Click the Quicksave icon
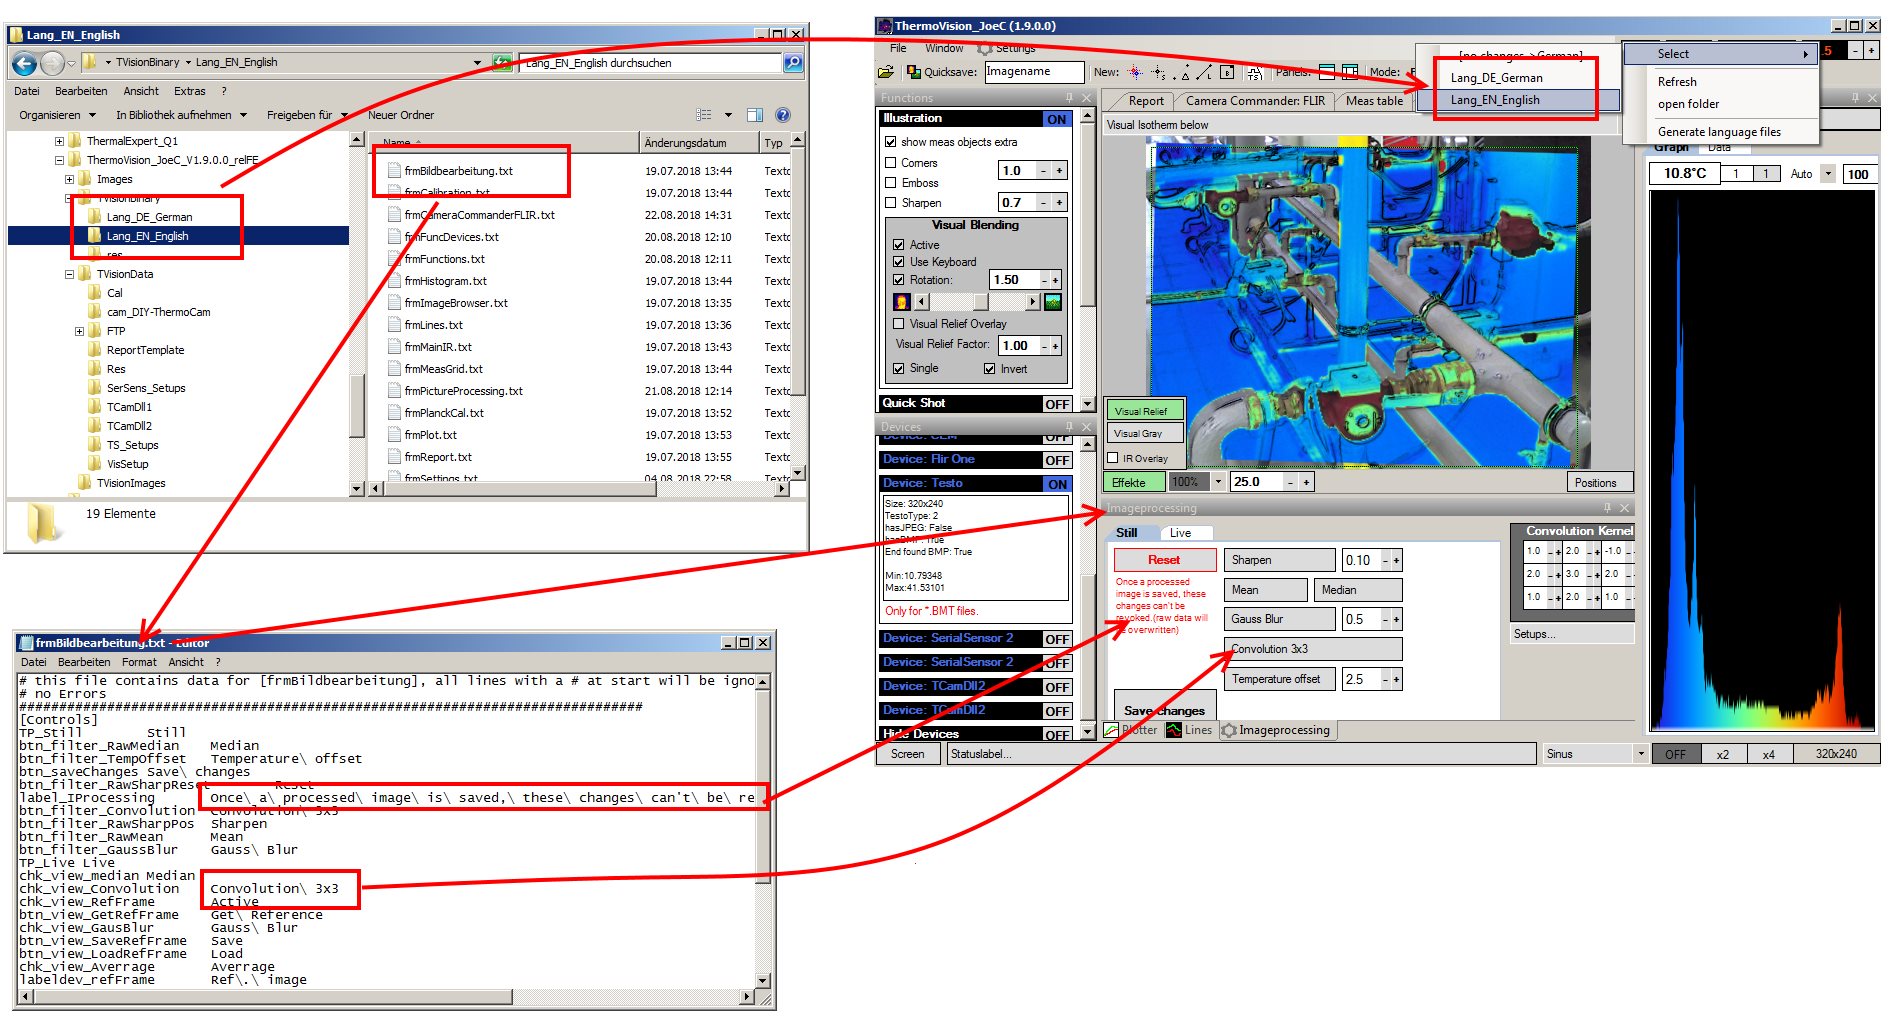The width and height of the screenshot is (1895, 1023). [x=913, y=72]
